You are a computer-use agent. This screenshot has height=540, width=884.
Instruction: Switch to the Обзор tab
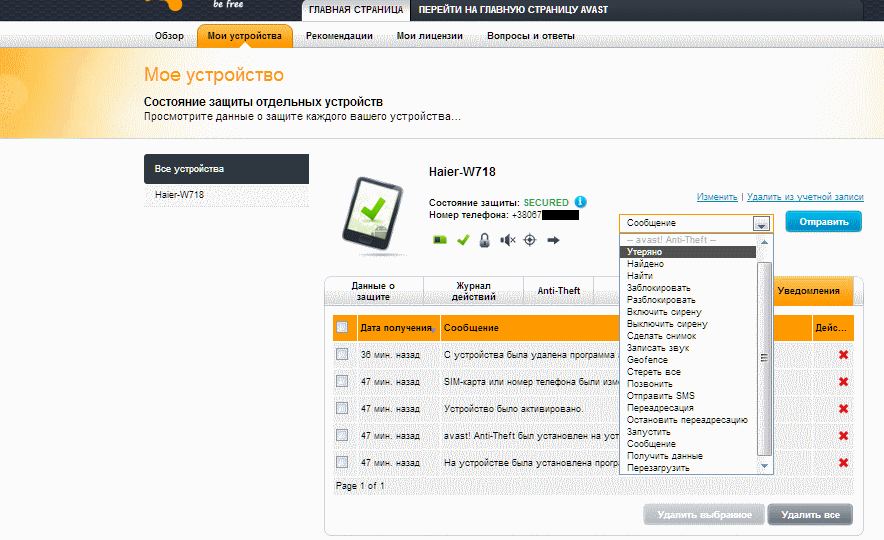169,36
